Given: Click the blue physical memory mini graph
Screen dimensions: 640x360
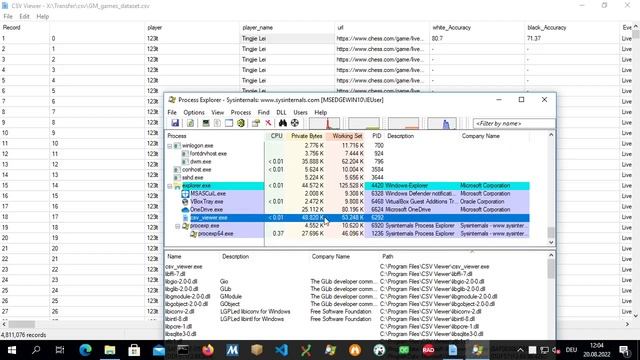Looking at the screenshot, I should (442, 123).
